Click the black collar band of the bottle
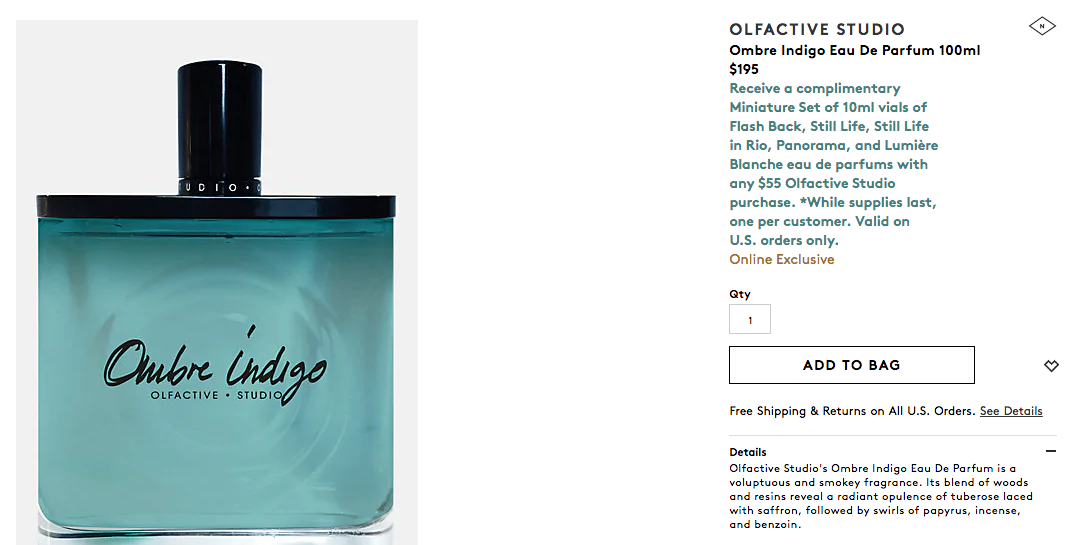This screenshot has width=1065, height=545. (216, 205)
